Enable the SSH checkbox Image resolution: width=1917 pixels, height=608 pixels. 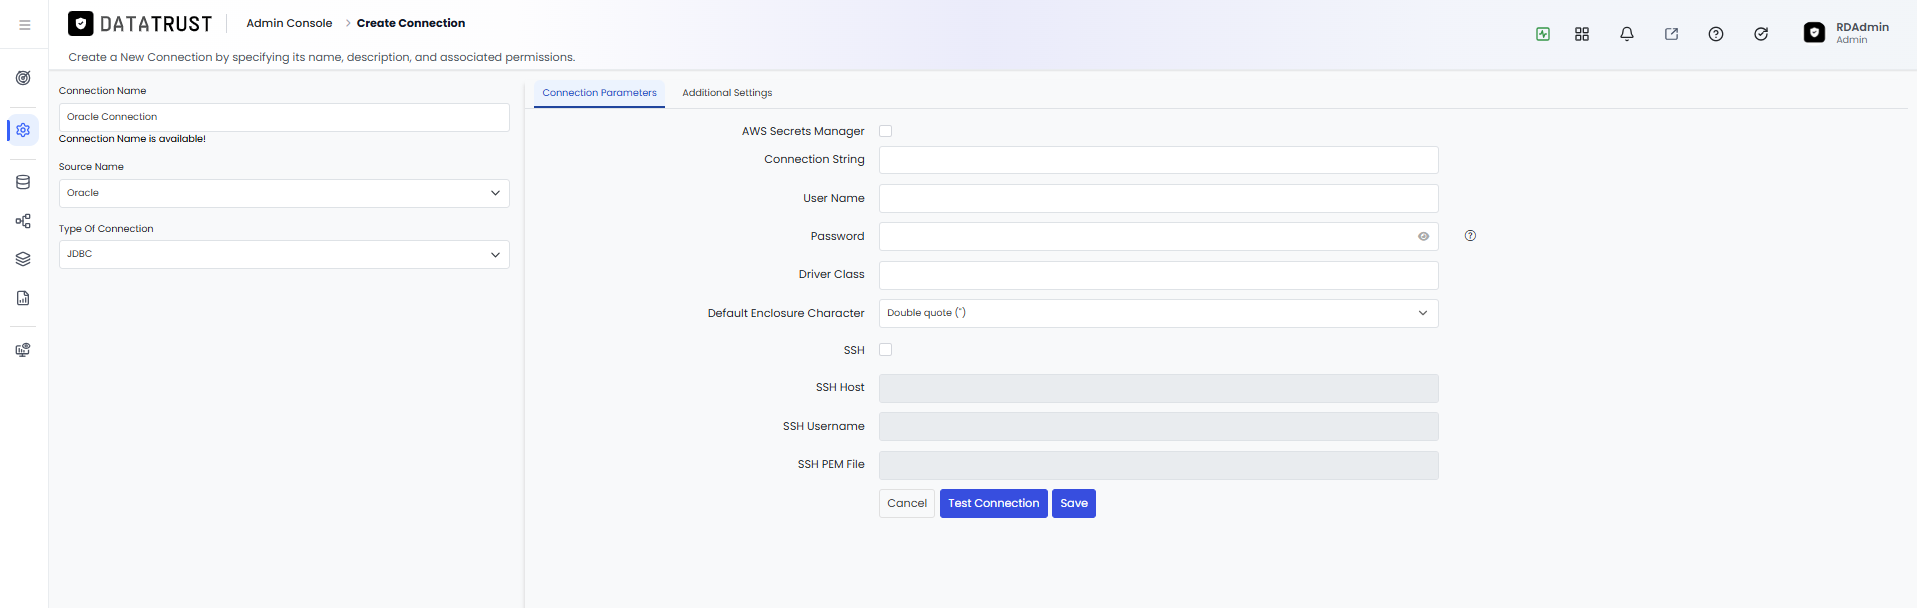point(885,350)
